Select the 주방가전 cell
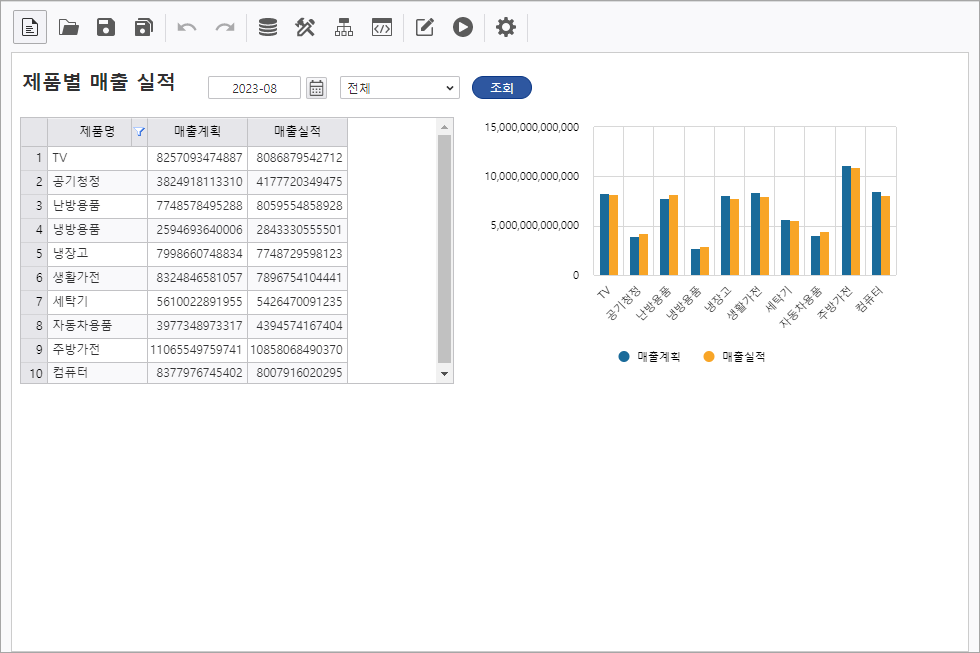This screenshot has width=980, height=653. pos(98,350)
